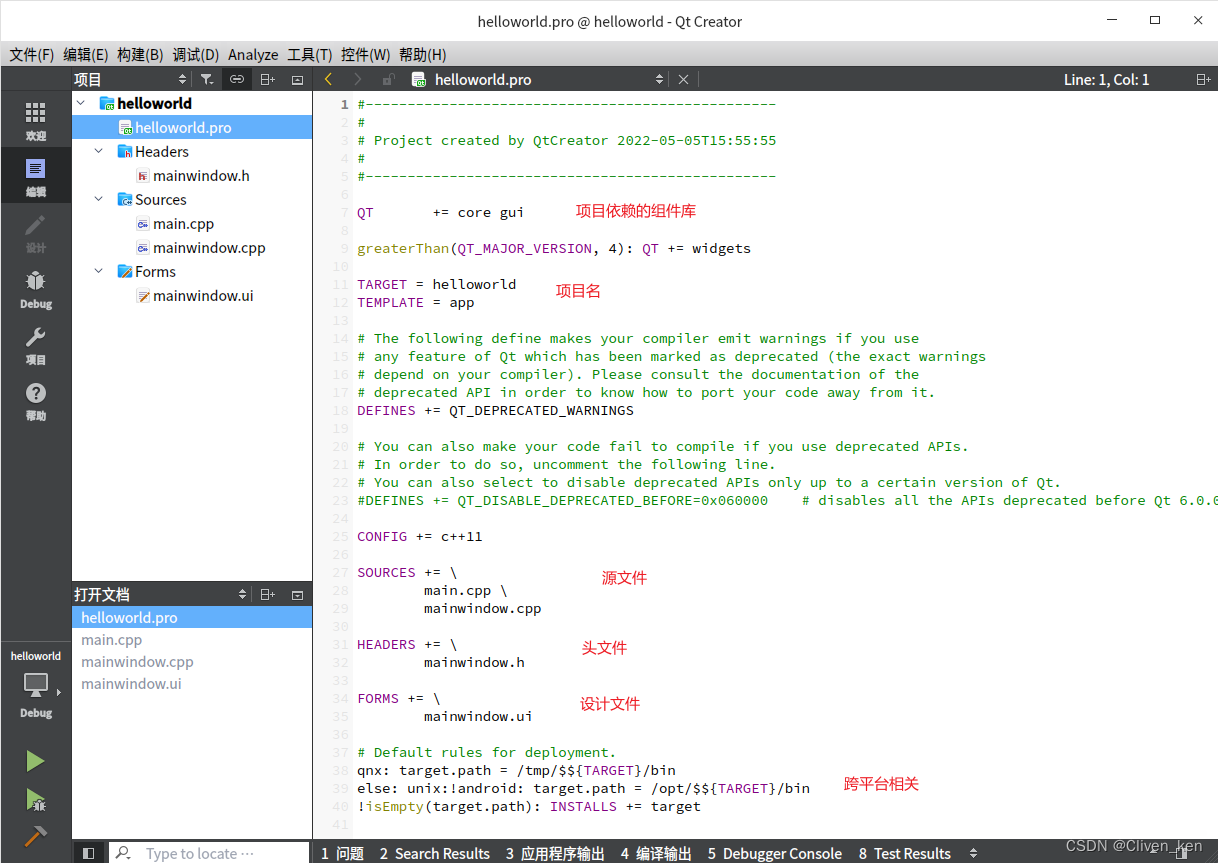Open the Design (设计) mode
The image size is (1218, 863).
(x=35, y=233)
